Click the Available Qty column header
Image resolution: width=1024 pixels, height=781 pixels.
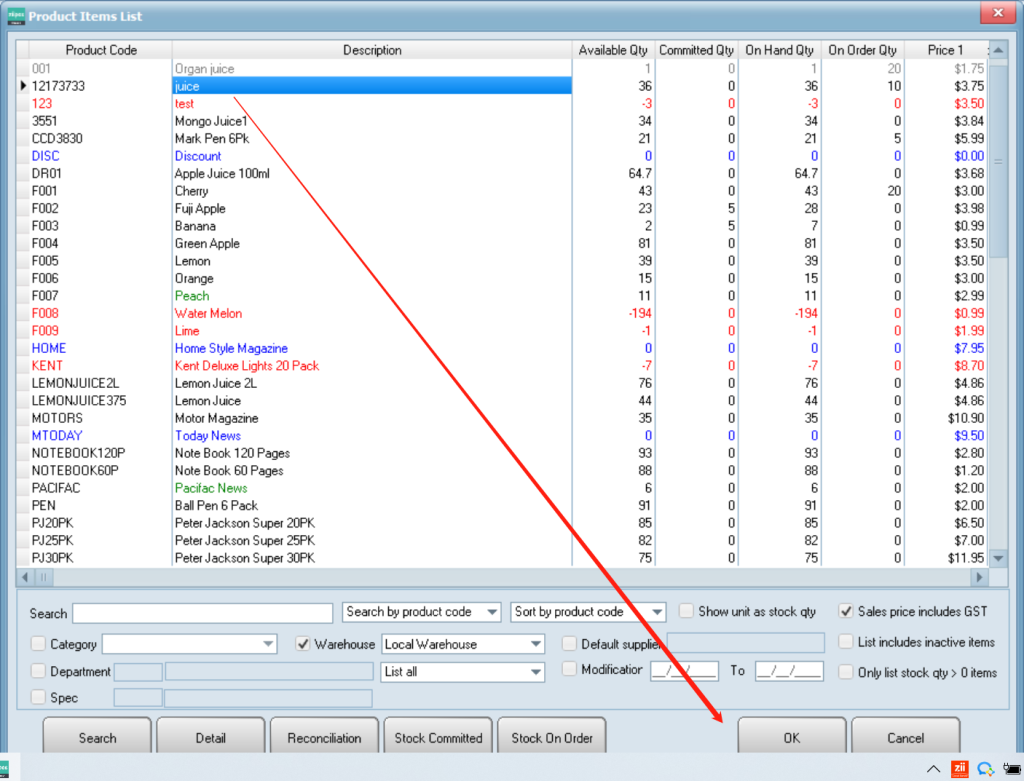(612, 50)
